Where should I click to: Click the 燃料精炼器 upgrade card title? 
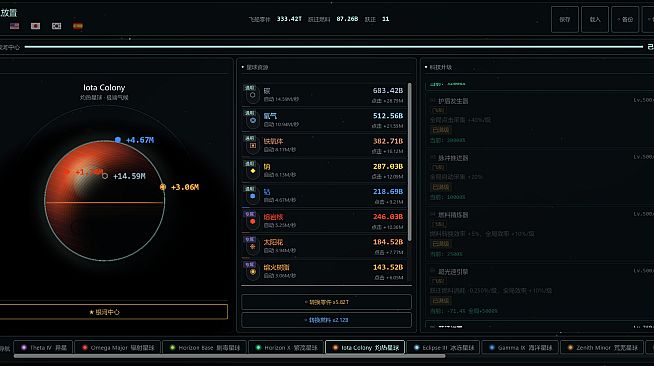point(453,215)
